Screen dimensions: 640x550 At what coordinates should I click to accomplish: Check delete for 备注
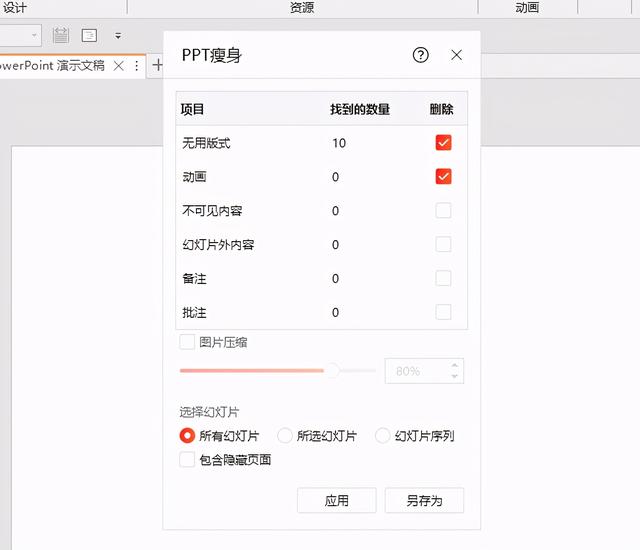point(443,278)
